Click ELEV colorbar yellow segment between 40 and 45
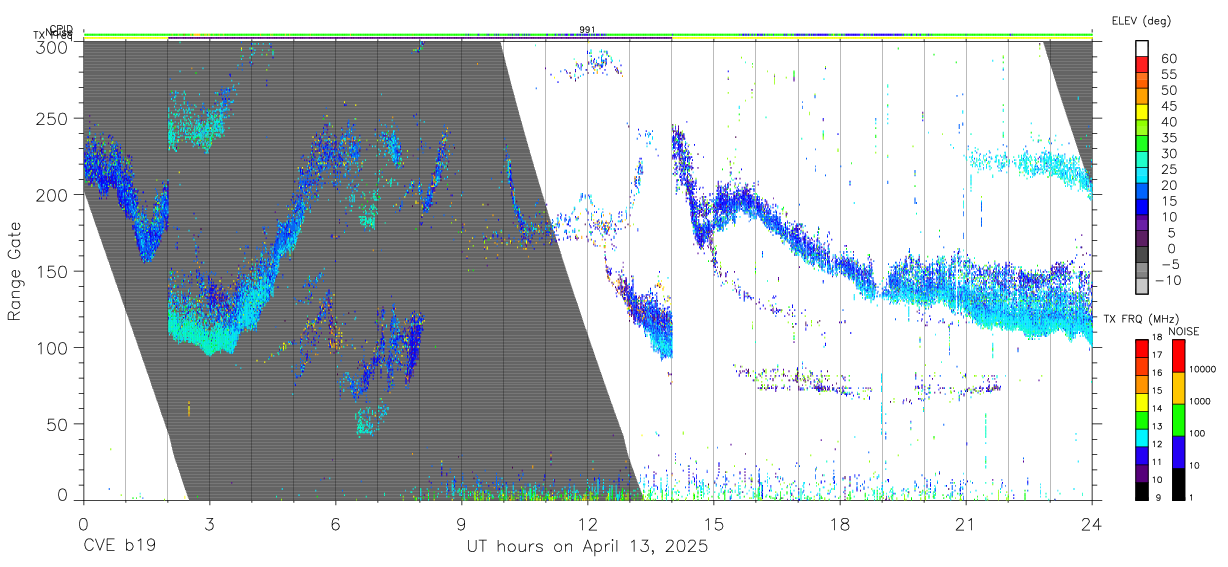Viewport: 1228px width, 567px height. [x=1142, y=114]
